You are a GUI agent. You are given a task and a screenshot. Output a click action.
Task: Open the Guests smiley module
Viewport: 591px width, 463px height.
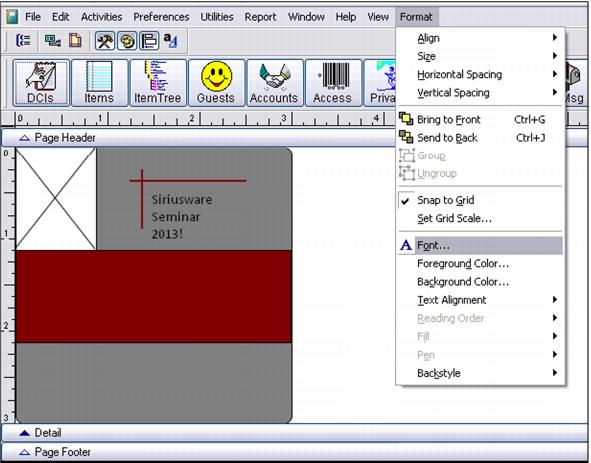pos(216,83)
